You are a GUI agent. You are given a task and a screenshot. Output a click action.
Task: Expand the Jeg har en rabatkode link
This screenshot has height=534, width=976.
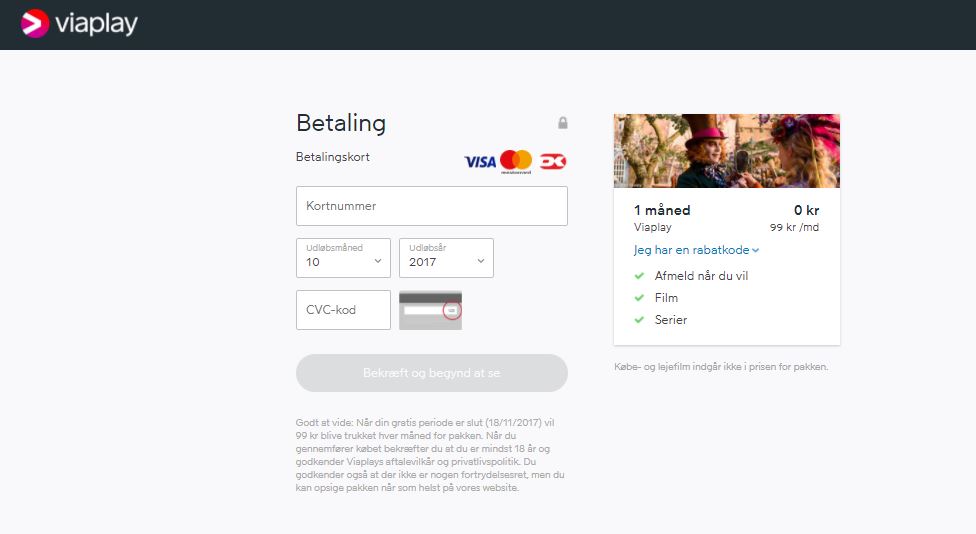(x=696, y=250)
